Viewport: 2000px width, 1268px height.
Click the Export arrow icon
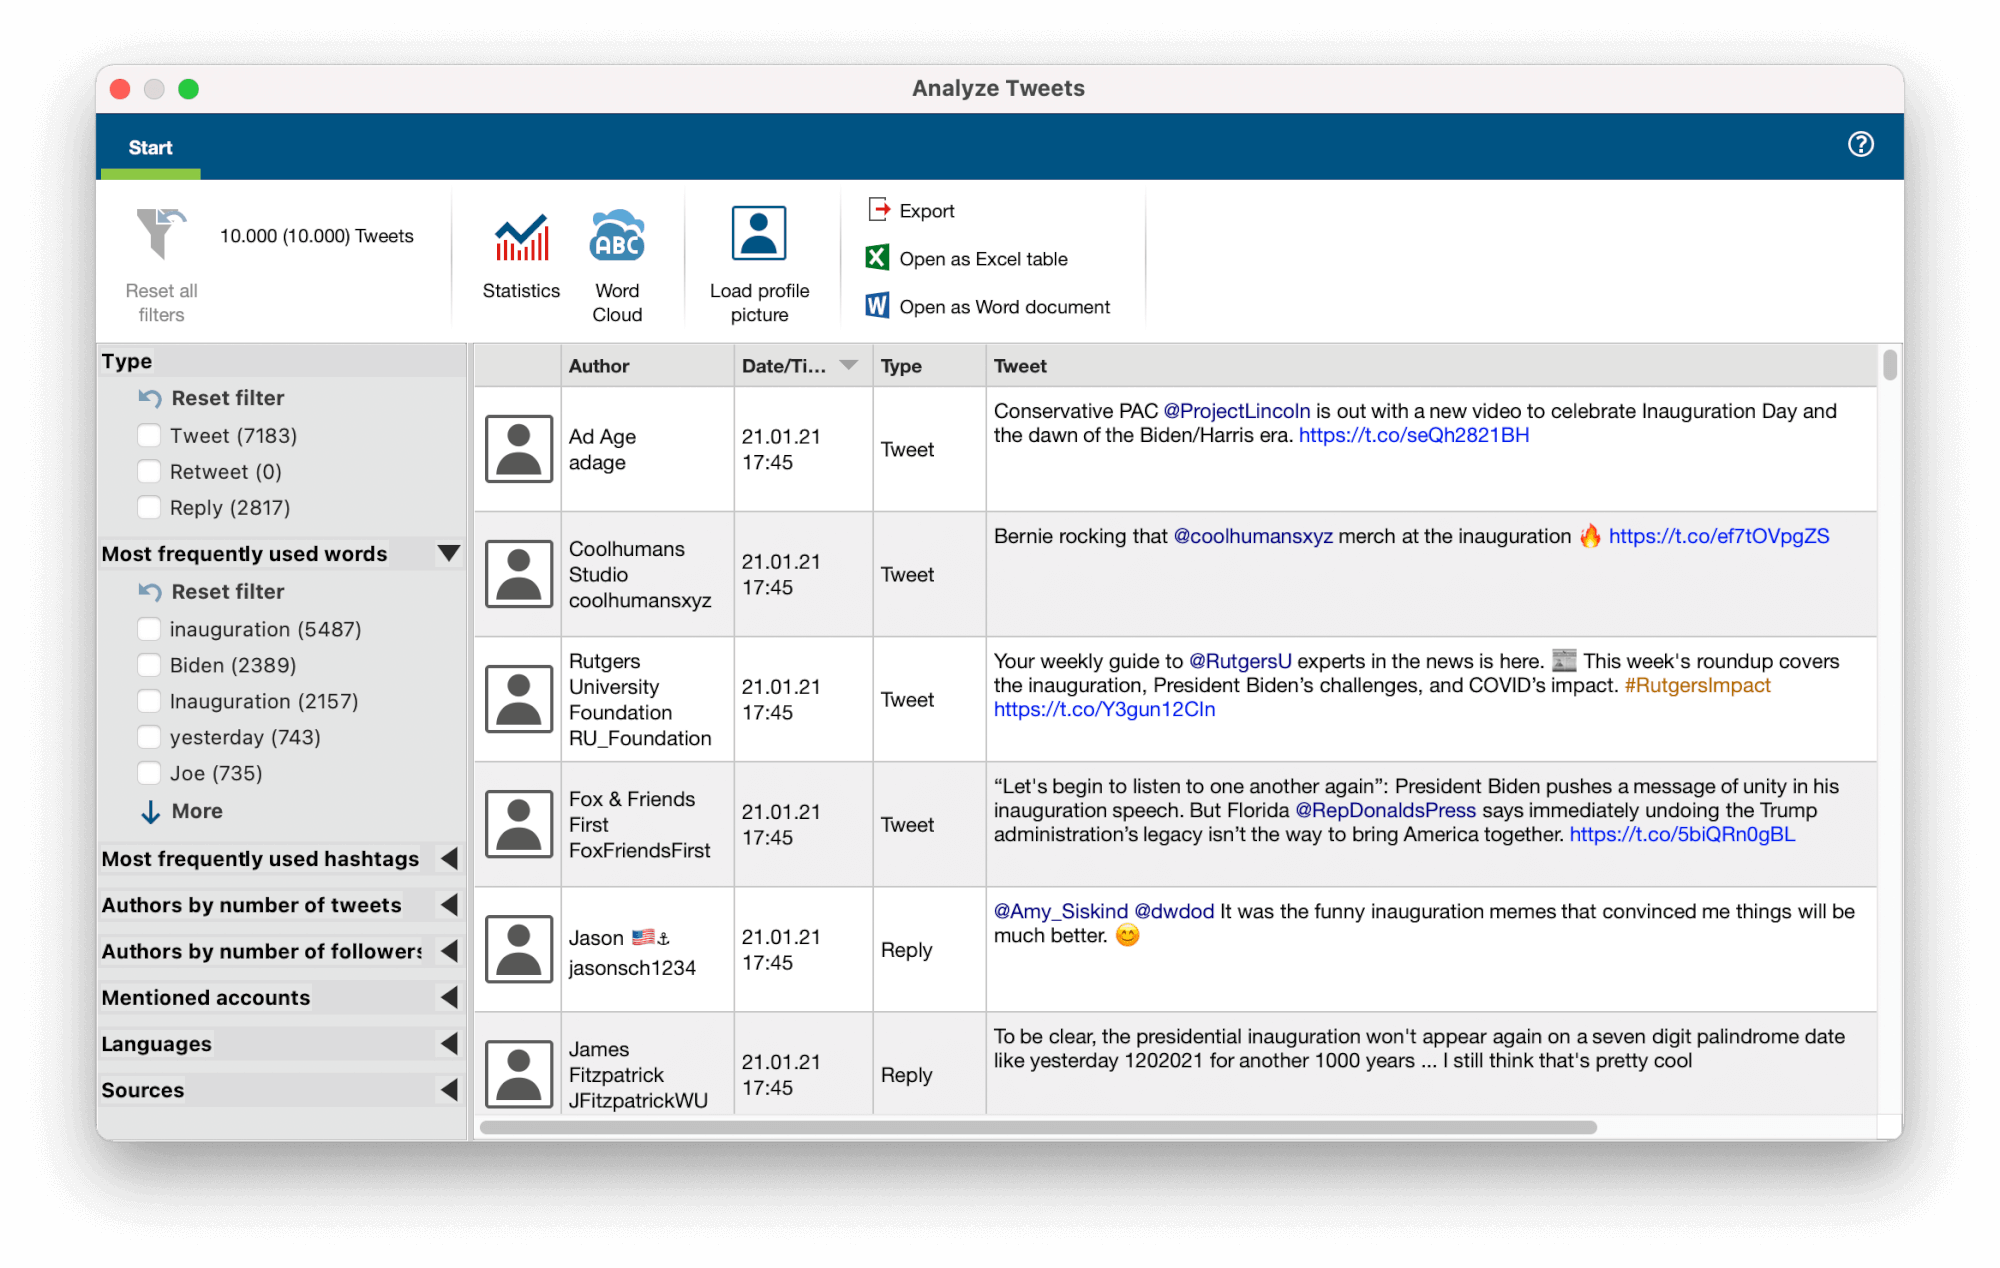coord(878,209)
